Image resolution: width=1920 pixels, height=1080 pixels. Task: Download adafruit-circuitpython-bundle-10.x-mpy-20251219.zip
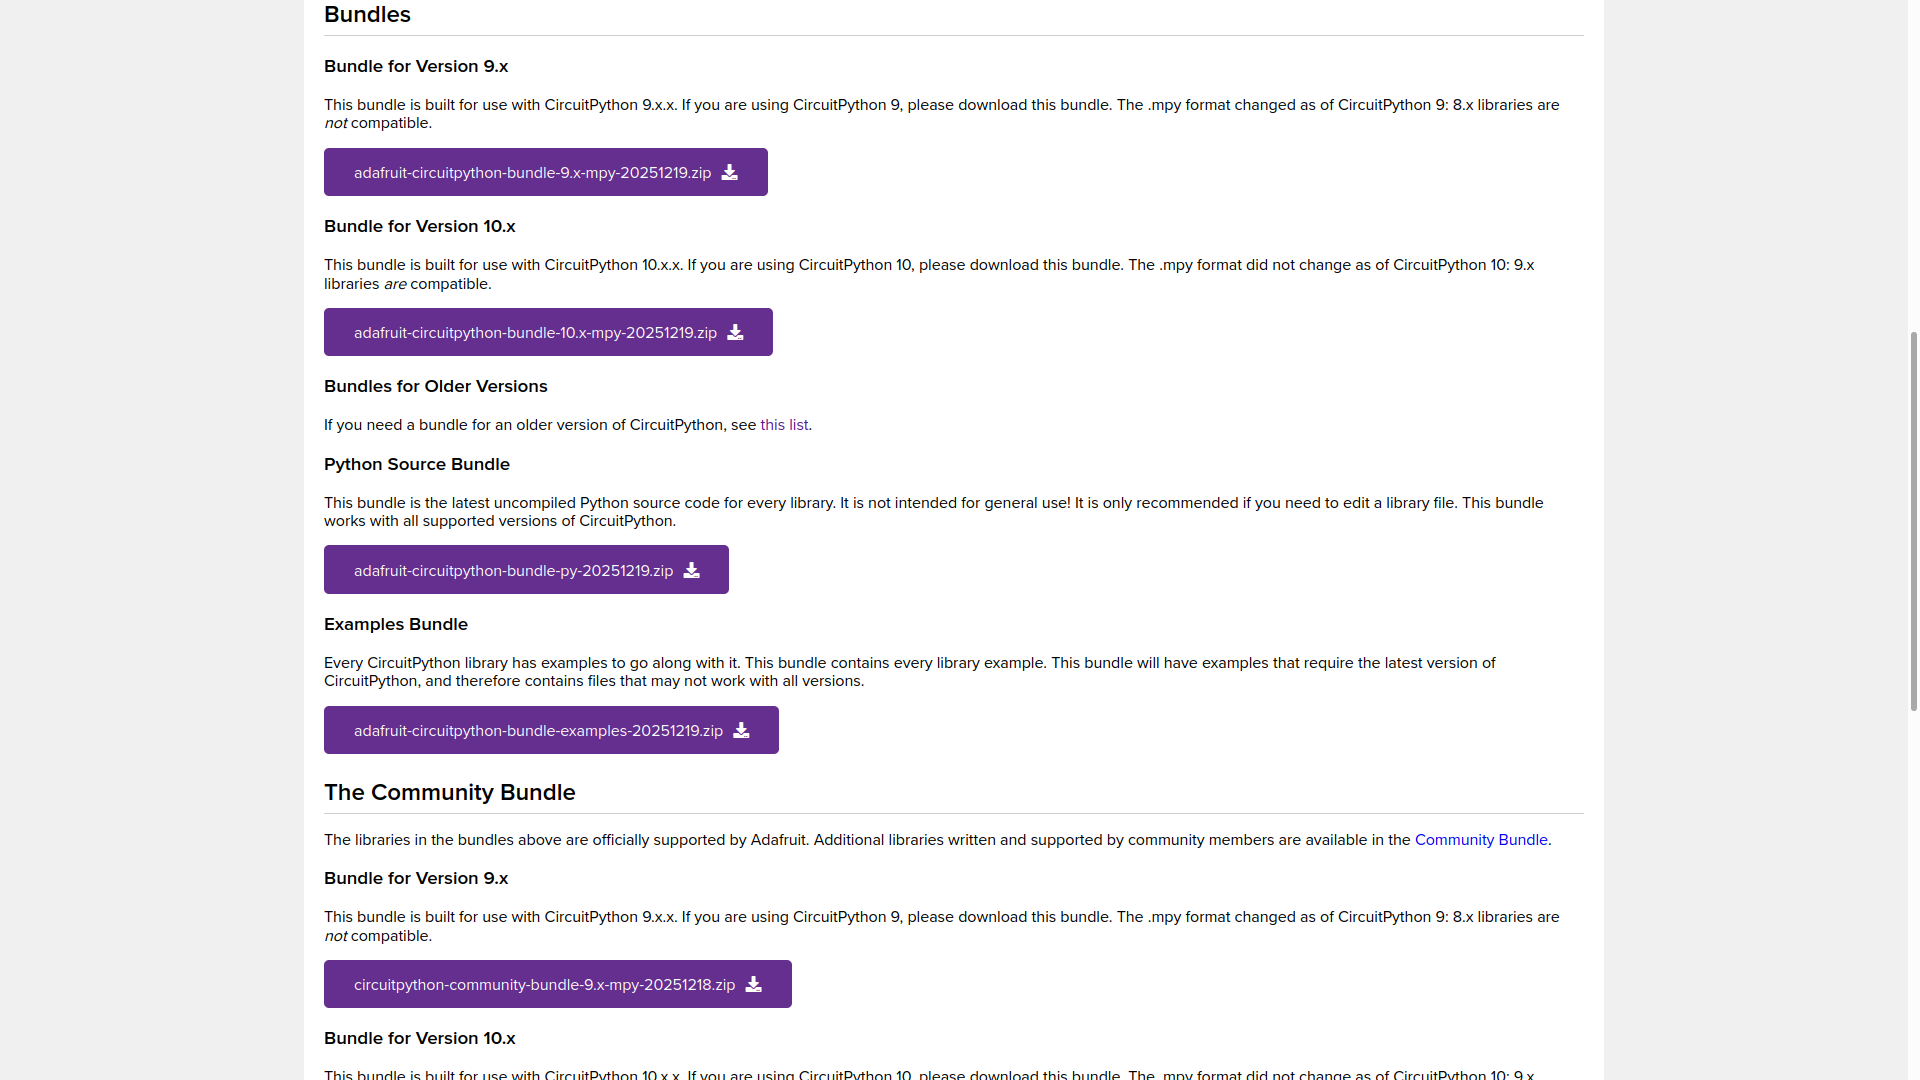(x=548, y=332)
